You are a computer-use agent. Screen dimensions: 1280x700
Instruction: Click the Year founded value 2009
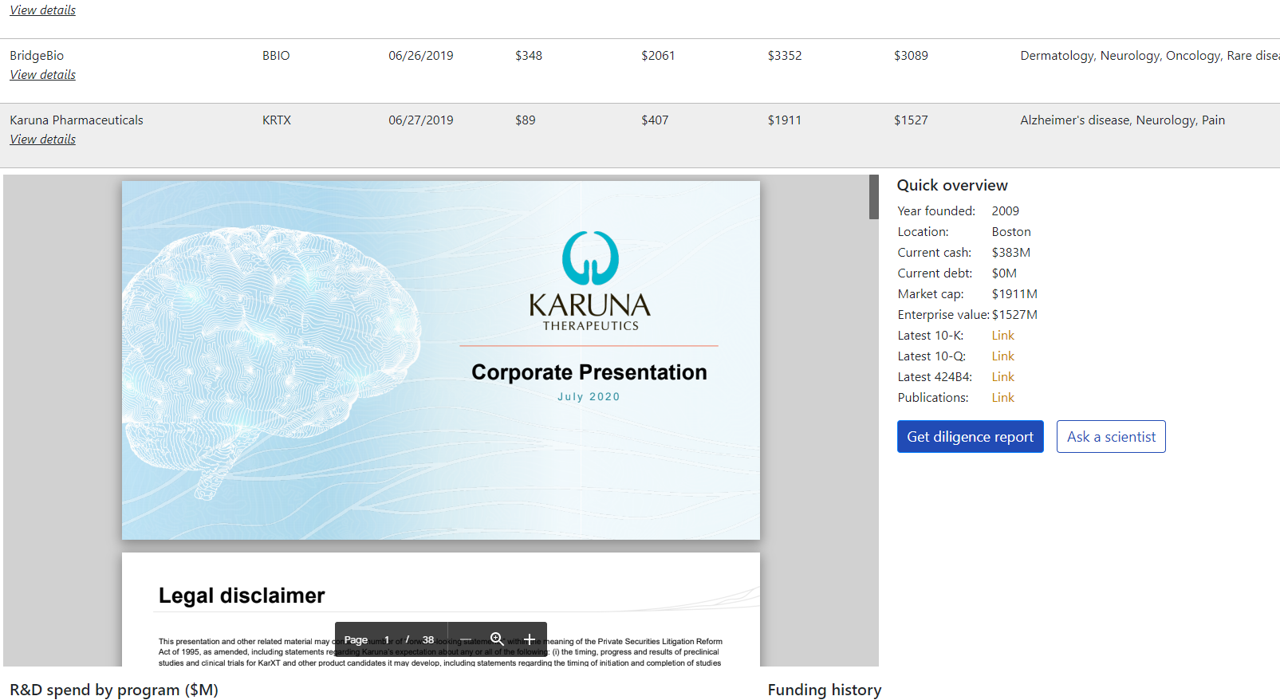point(1006,211)
